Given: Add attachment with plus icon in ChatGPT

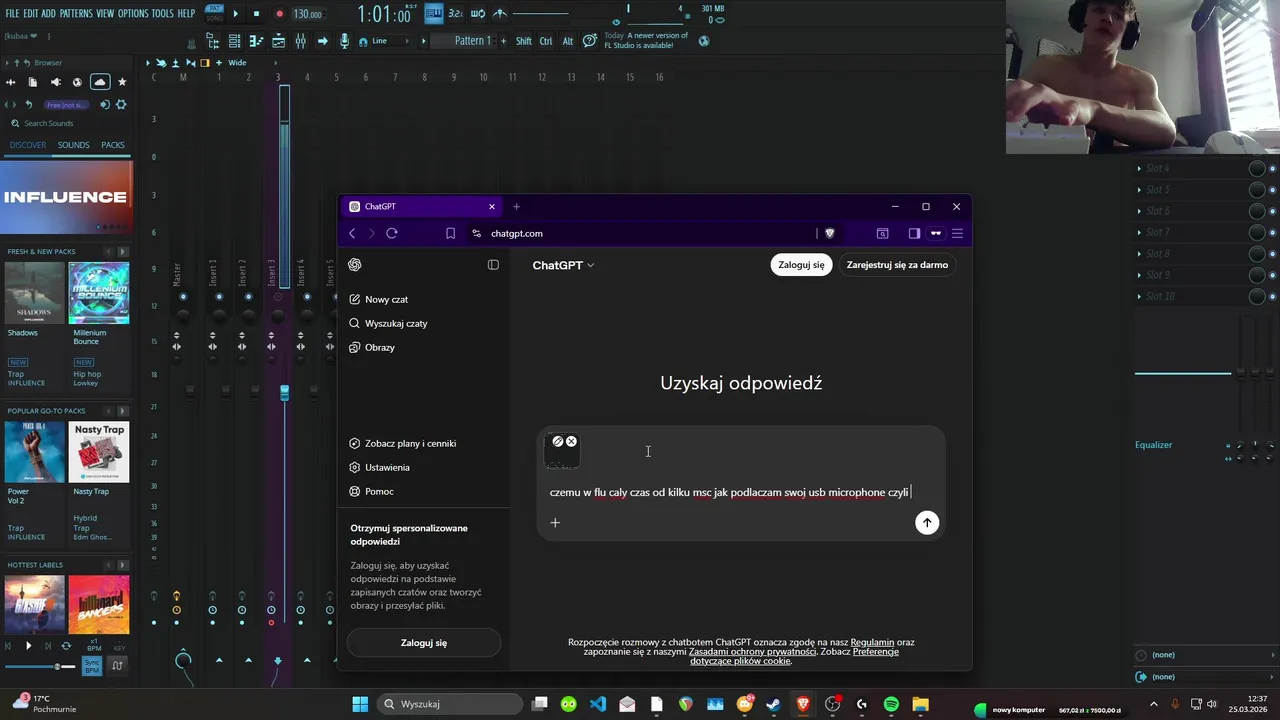Looking at the screenshot, I should tap(555, 522).
